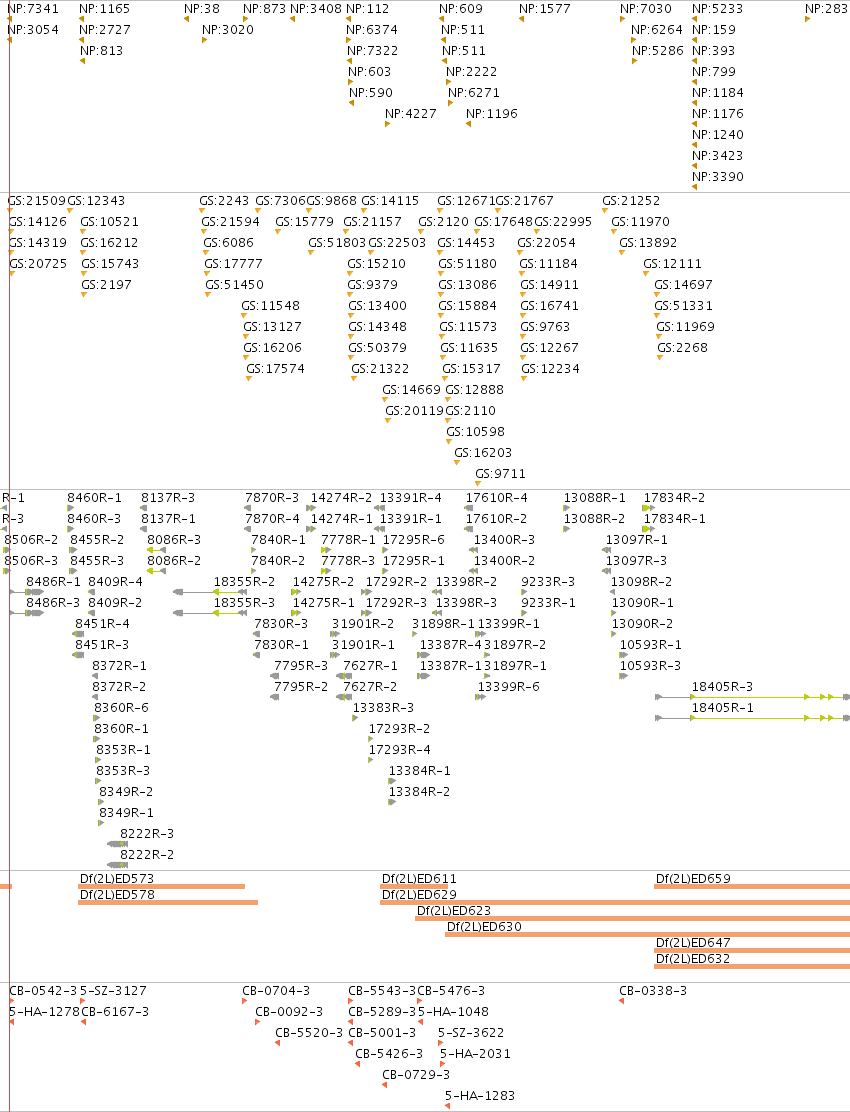Select the CB-5520-3 insertion label
Viewport: 850px width, 1112px height.
click(x=309, y=1033)
